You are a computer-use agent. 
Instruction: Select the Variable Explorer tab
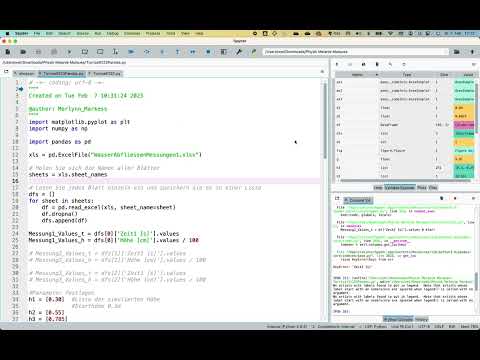pos(400,188)
